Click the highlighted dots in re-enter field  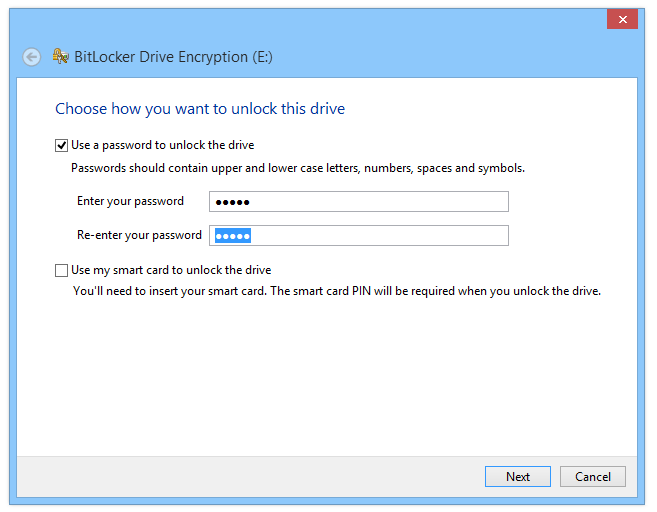tap(233, 236)
